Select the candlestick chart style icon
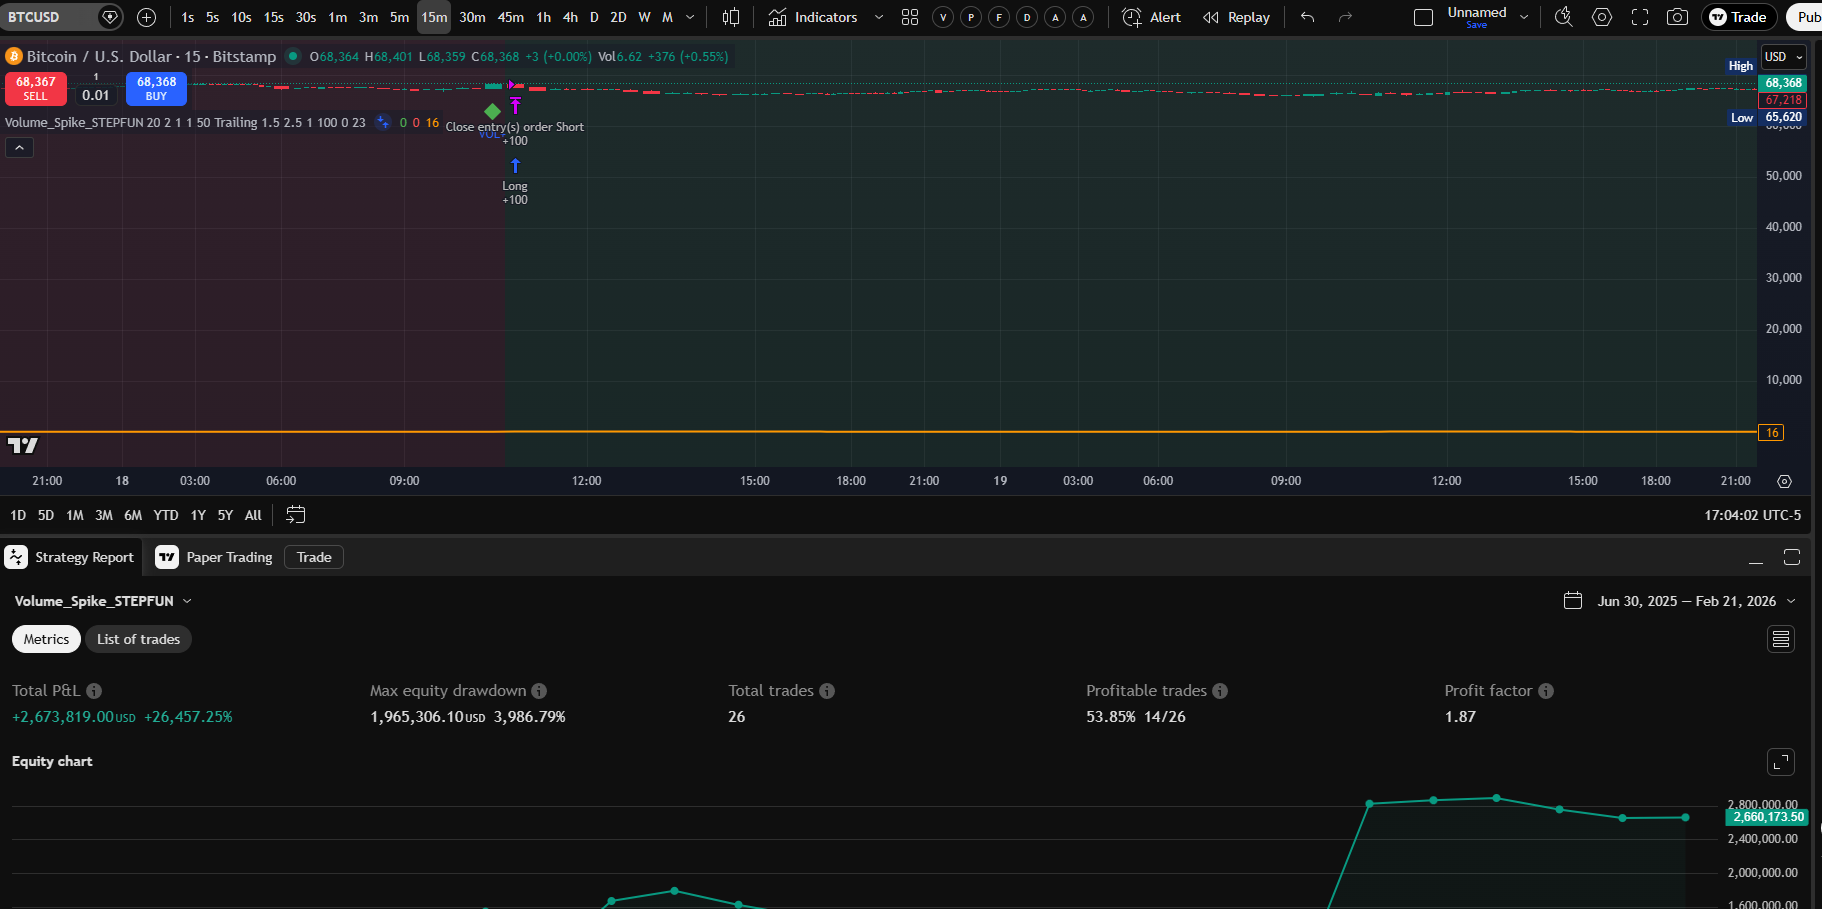The width and height of the screenshot is (1822, 909). (x=731, y=17)
